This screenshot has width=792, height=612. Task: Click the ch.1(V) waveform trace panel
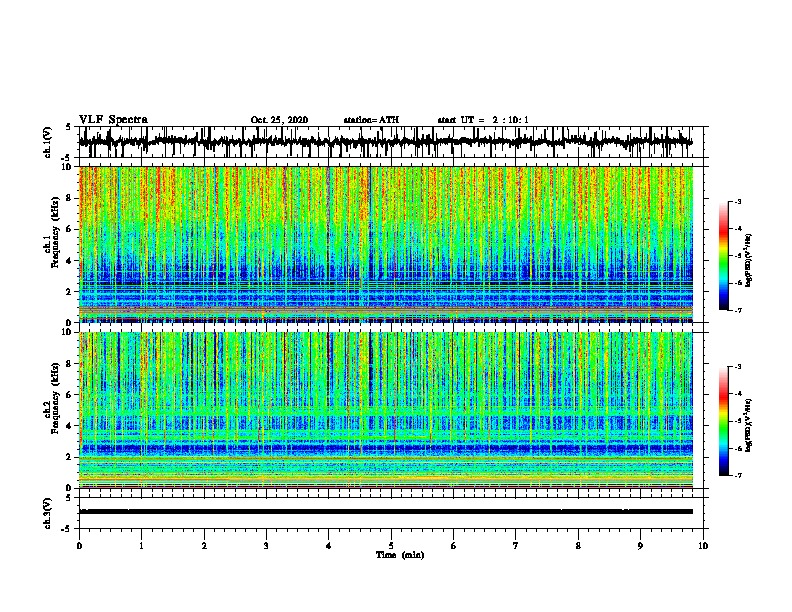393,142
